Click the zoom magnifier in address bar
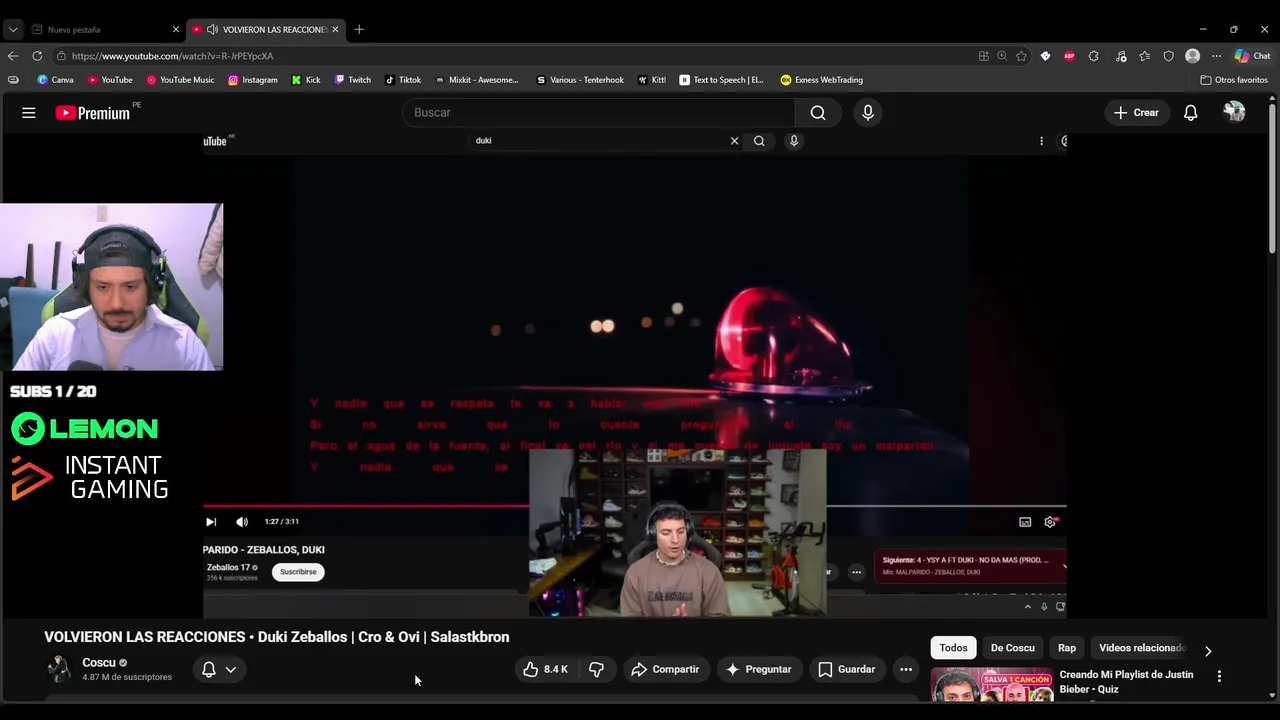Viewport: 1280px width, 720px height. click(x=1002, y=56)
